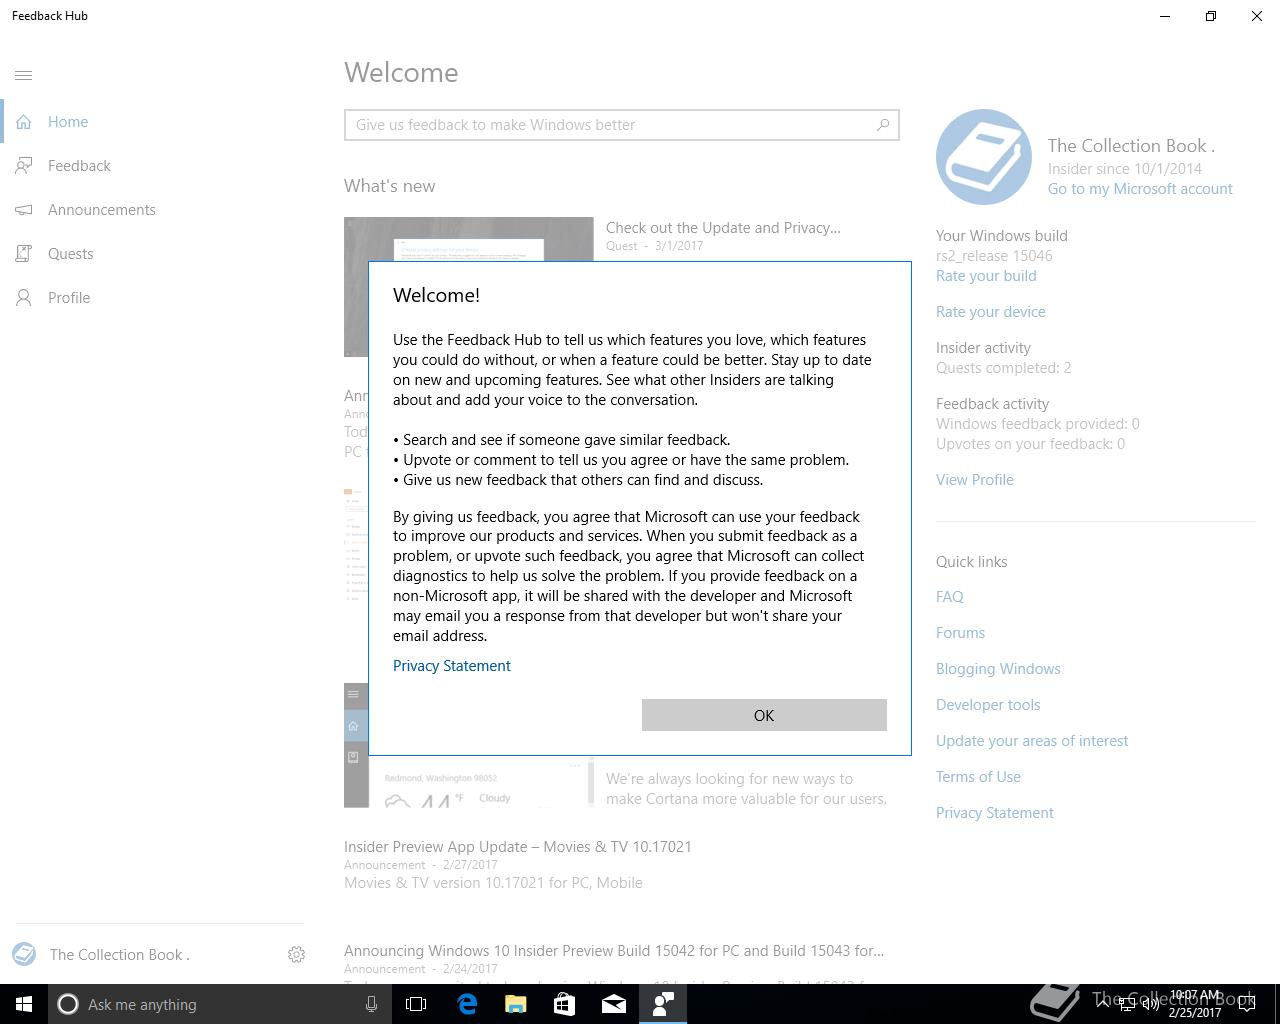
Task: Open Task View on taskbar
Action: [x=416, y=1004]
